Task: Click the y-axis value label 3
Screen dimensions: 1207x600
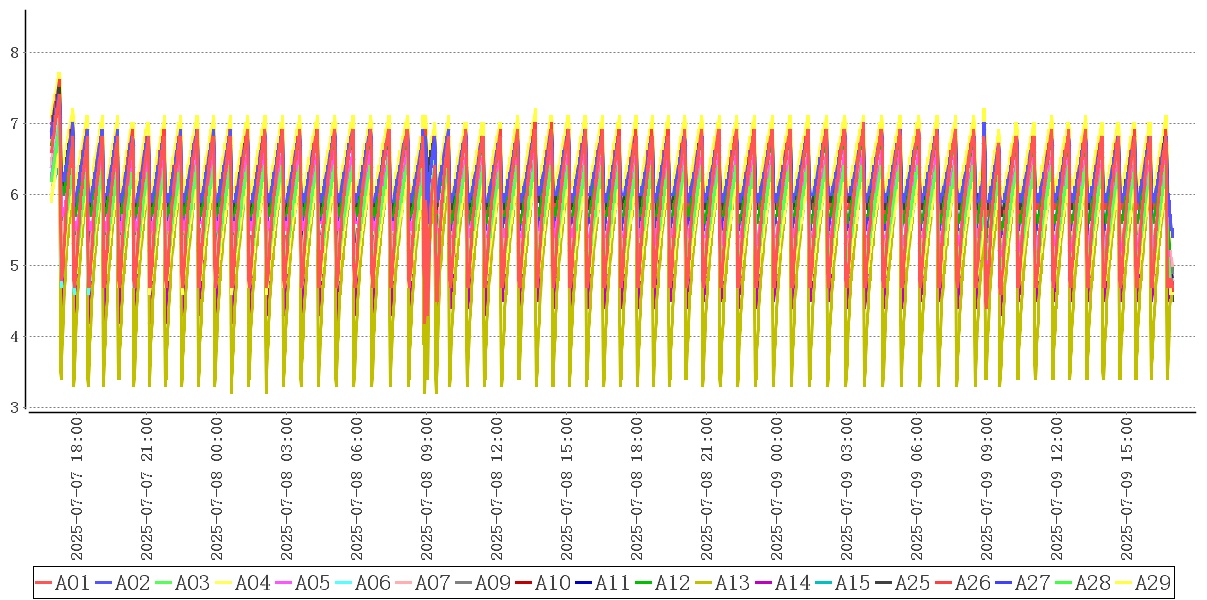Action: [x=14, y=408]
